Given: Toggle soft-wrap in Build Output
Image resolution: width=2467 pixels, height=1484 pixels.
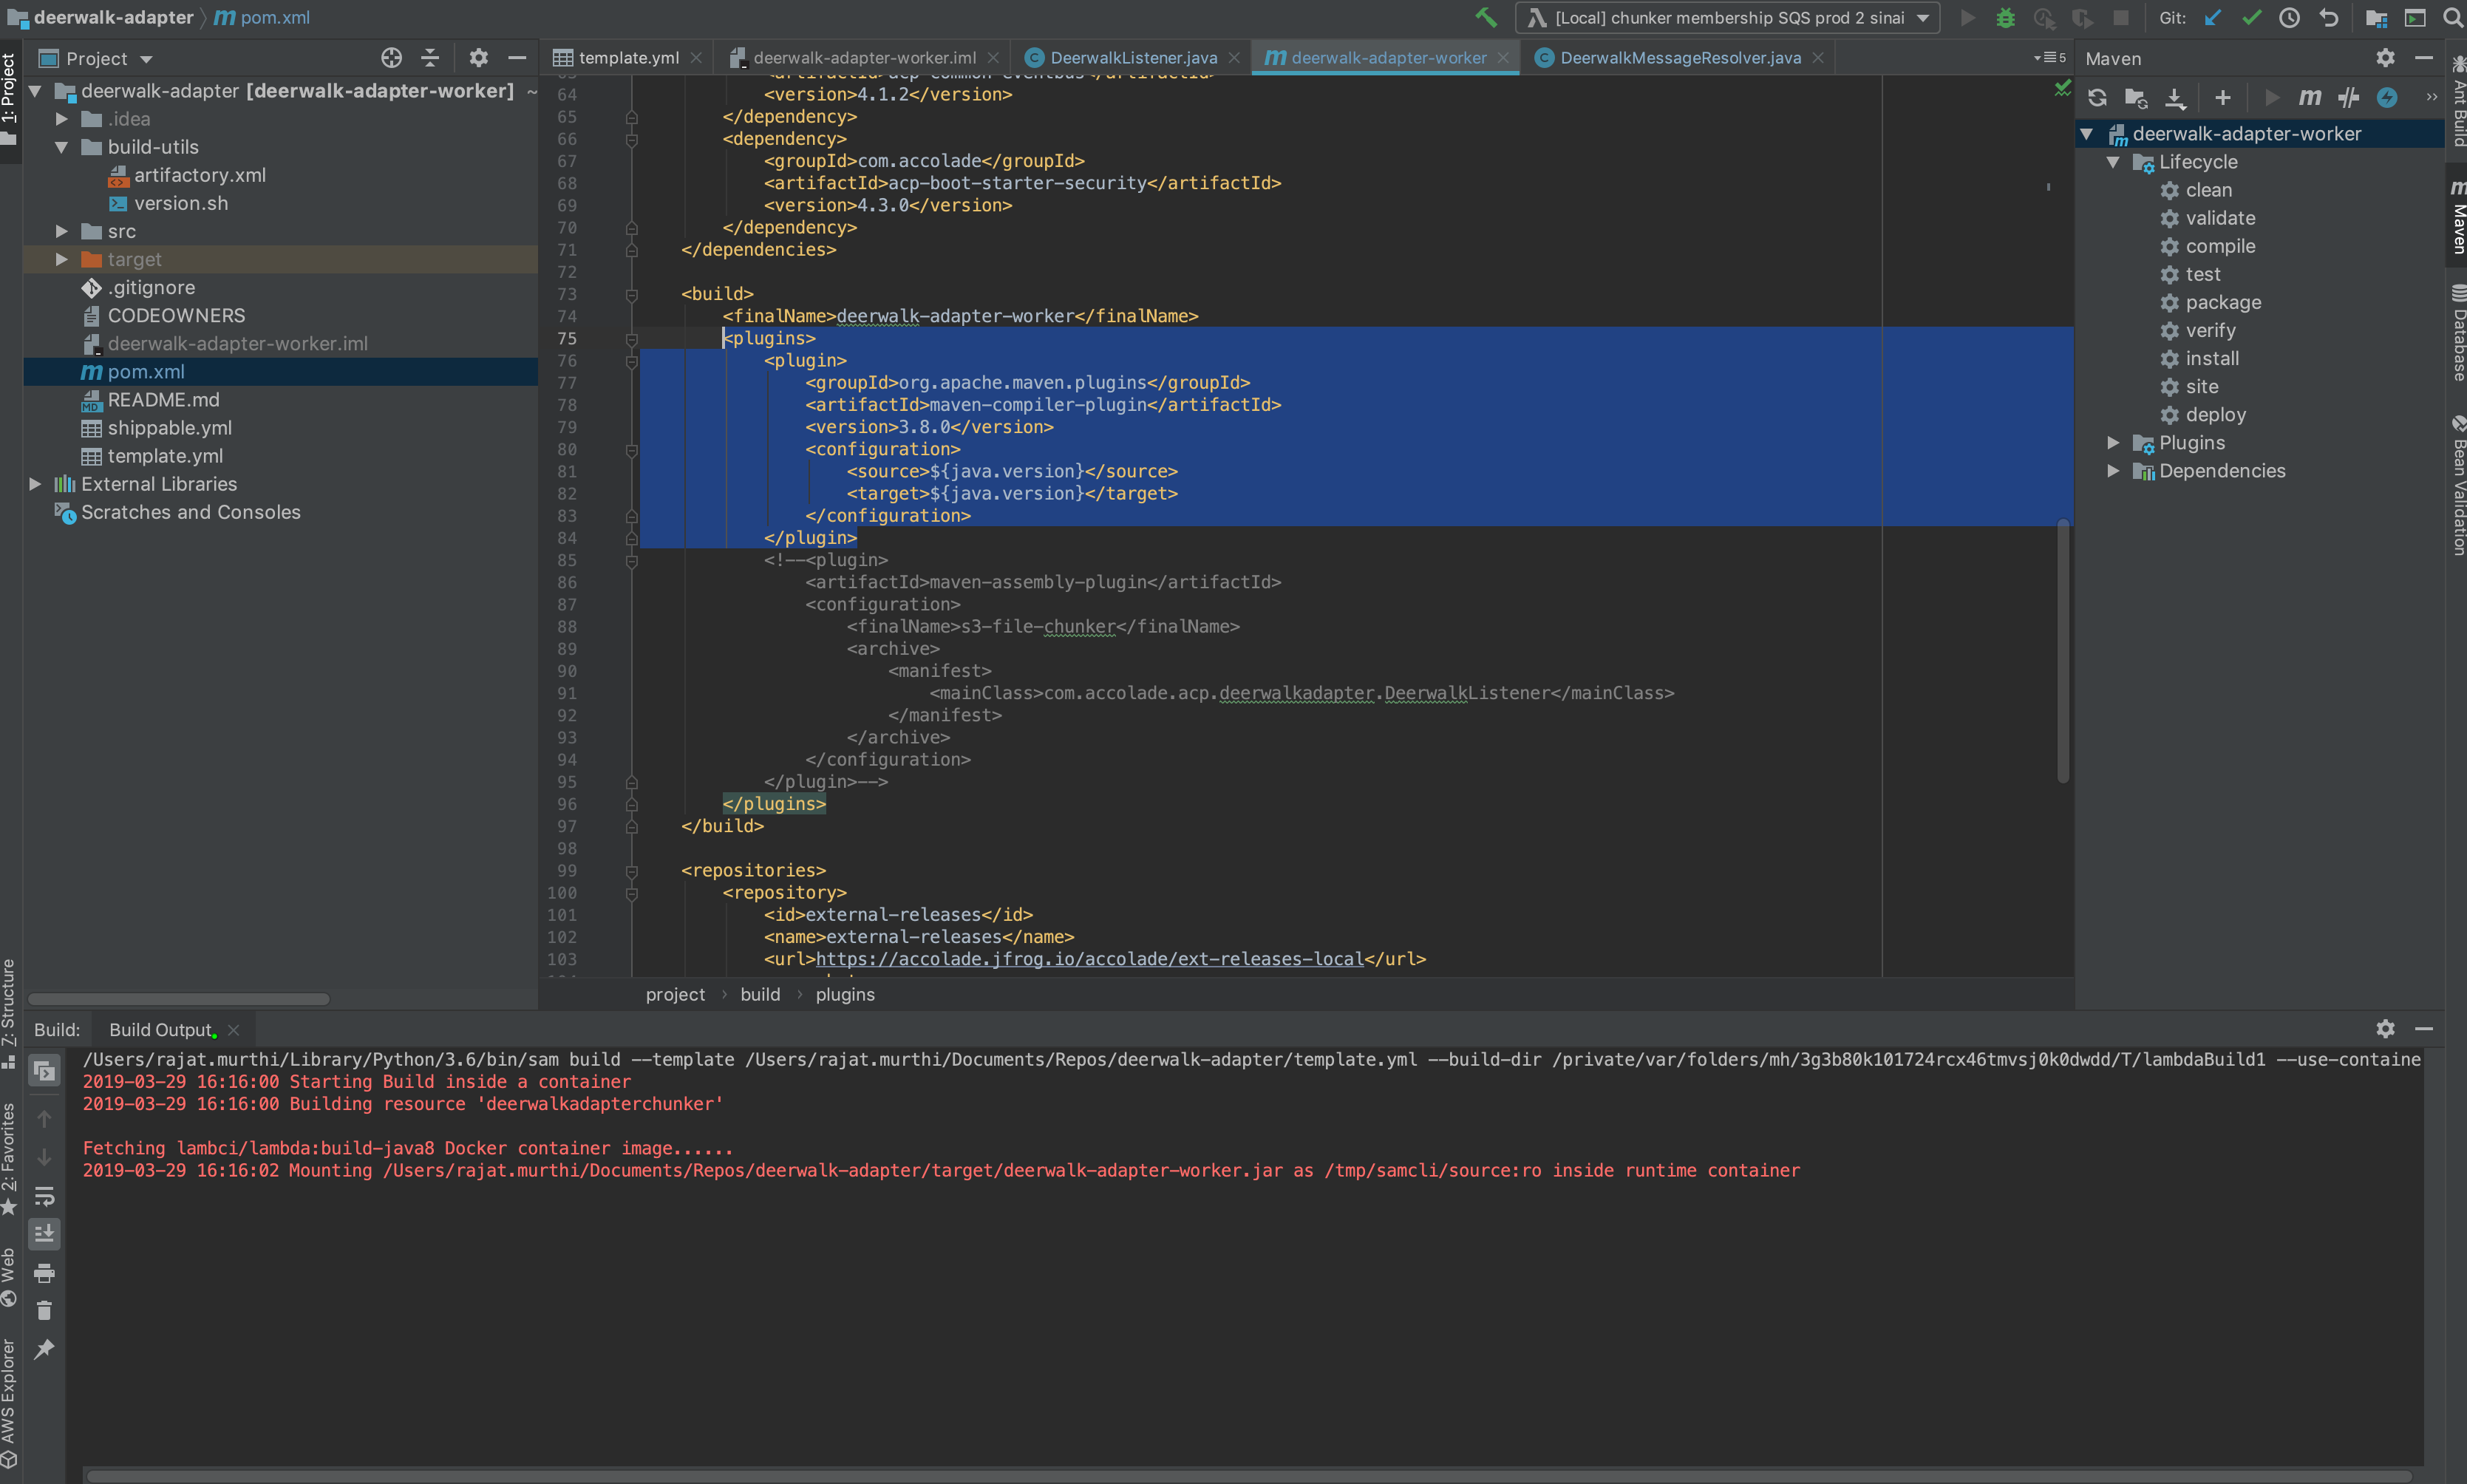Looking at the screenshot, I should pyautogui.click(x=44, y=1196).
